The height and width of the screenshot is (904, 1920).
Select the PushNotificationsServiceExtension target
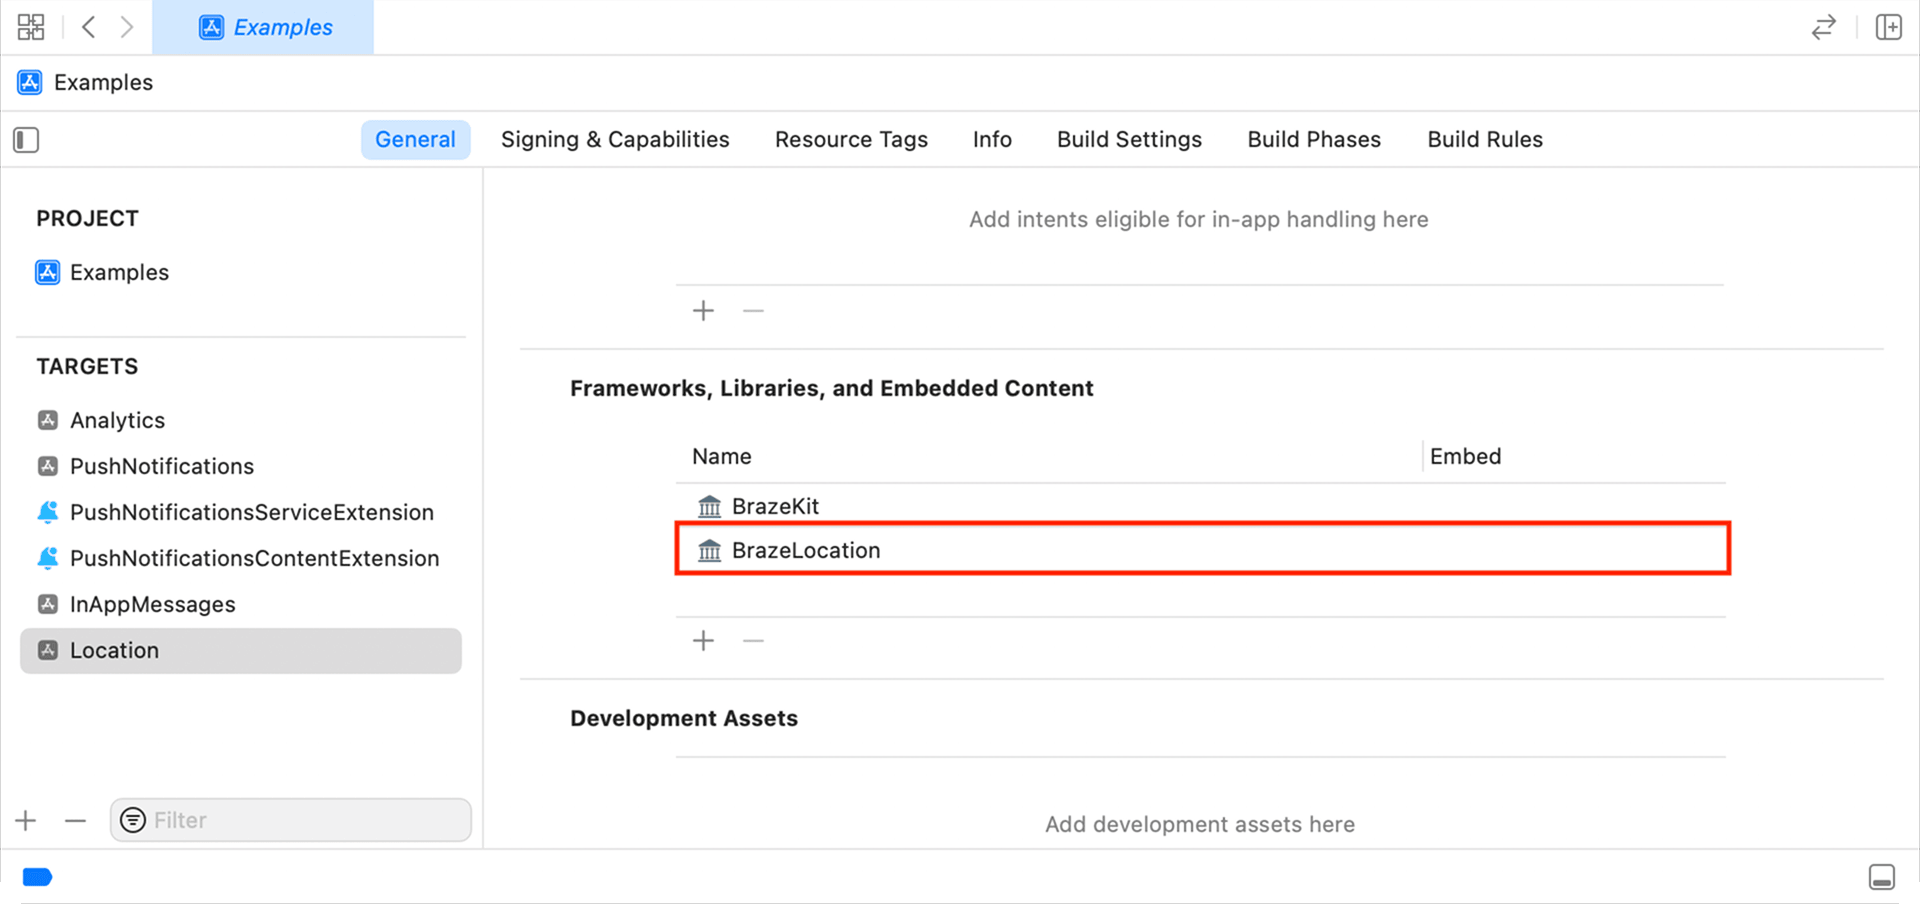pyautogui.click(x=240, y=512)
